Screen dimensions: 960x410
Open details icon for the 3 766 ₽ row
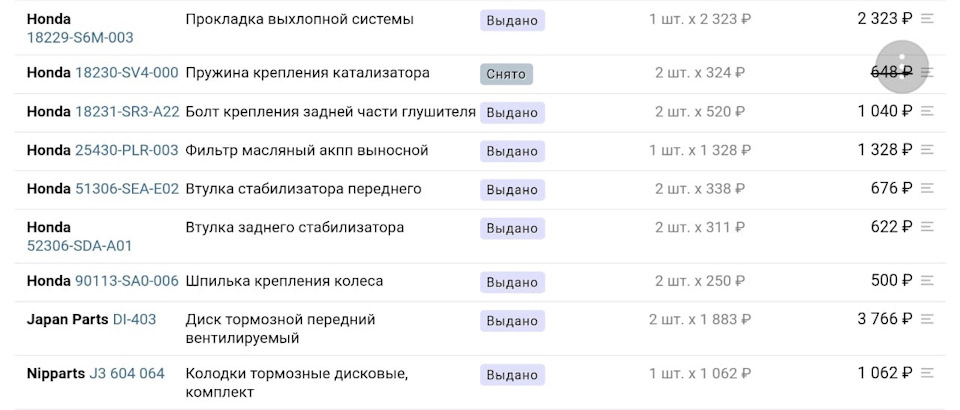(927, 319)
